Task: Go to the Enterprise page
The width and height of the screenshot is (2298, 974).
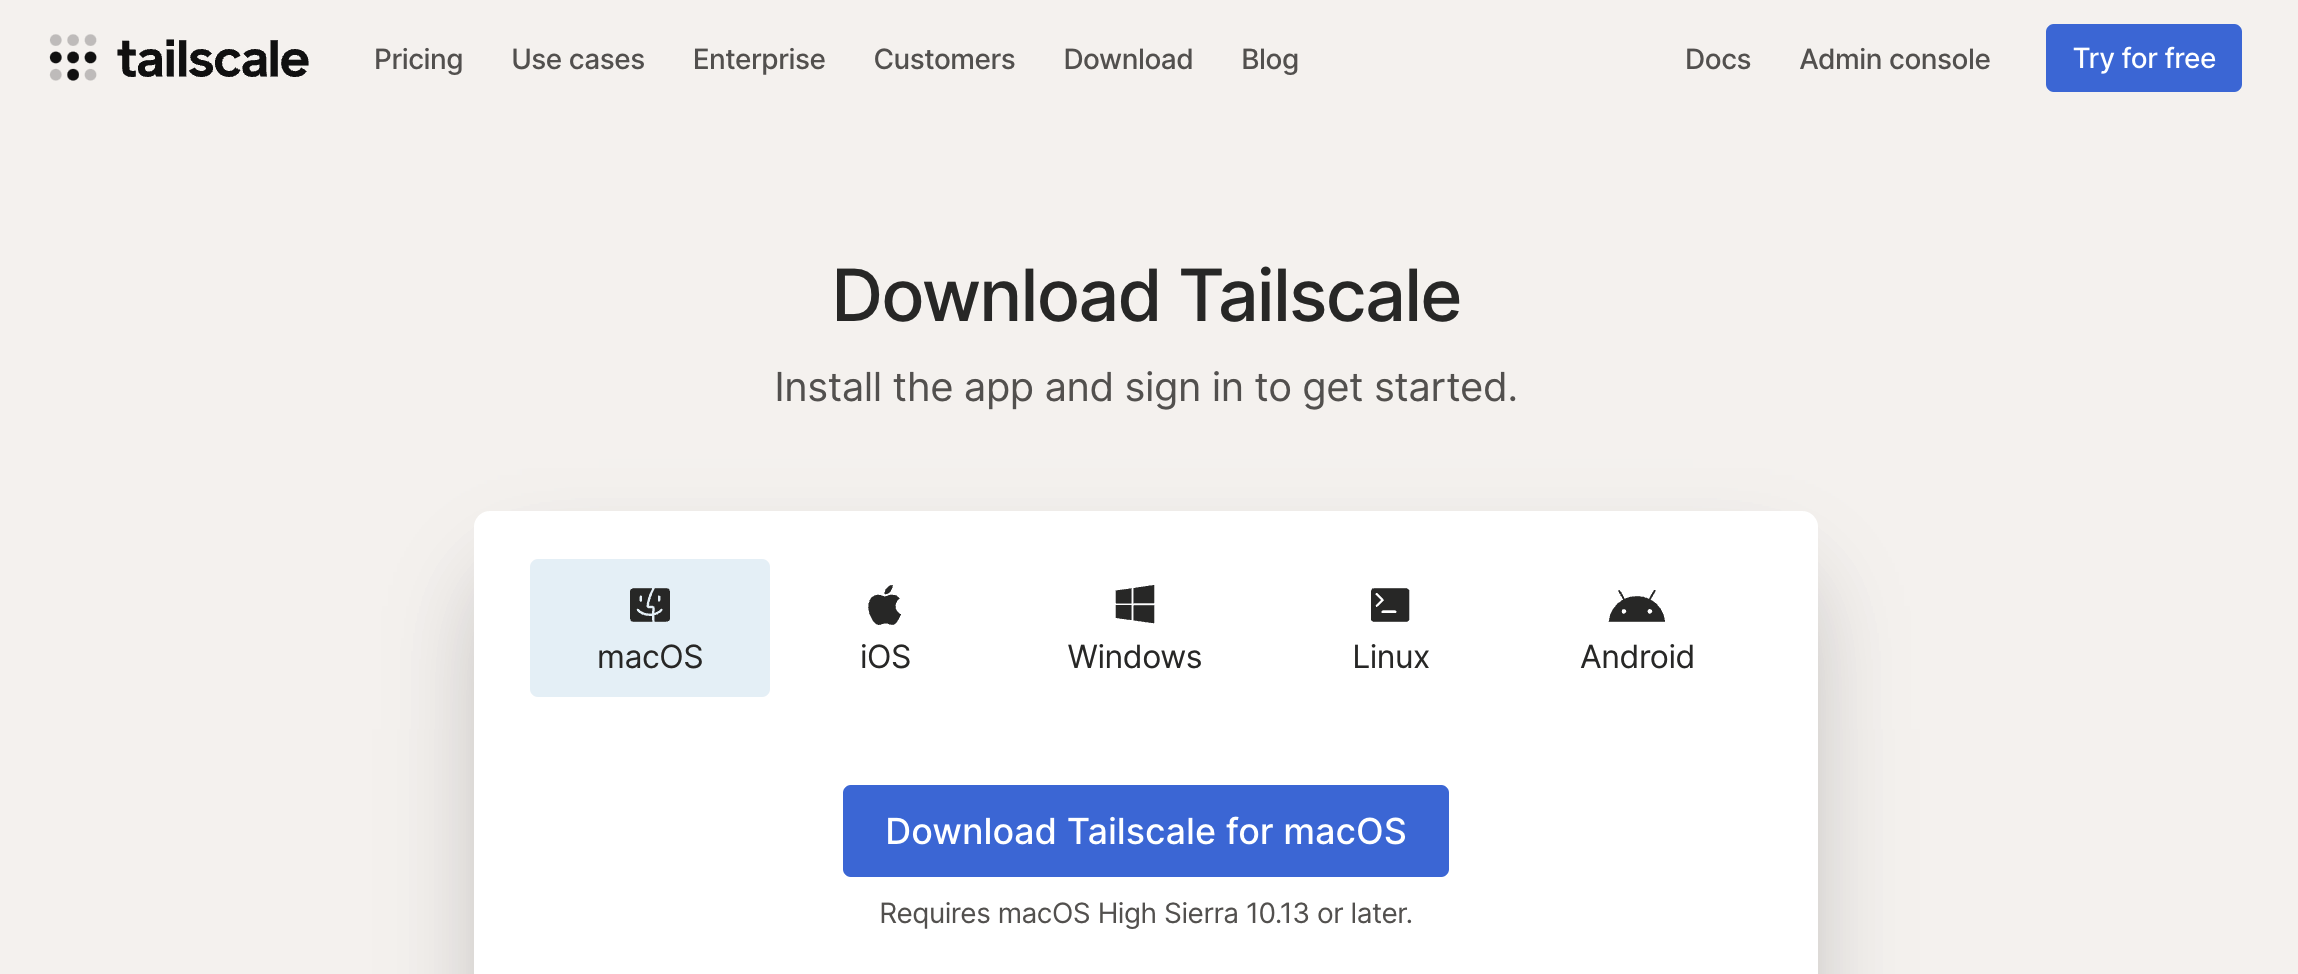Action: (759, 59)
